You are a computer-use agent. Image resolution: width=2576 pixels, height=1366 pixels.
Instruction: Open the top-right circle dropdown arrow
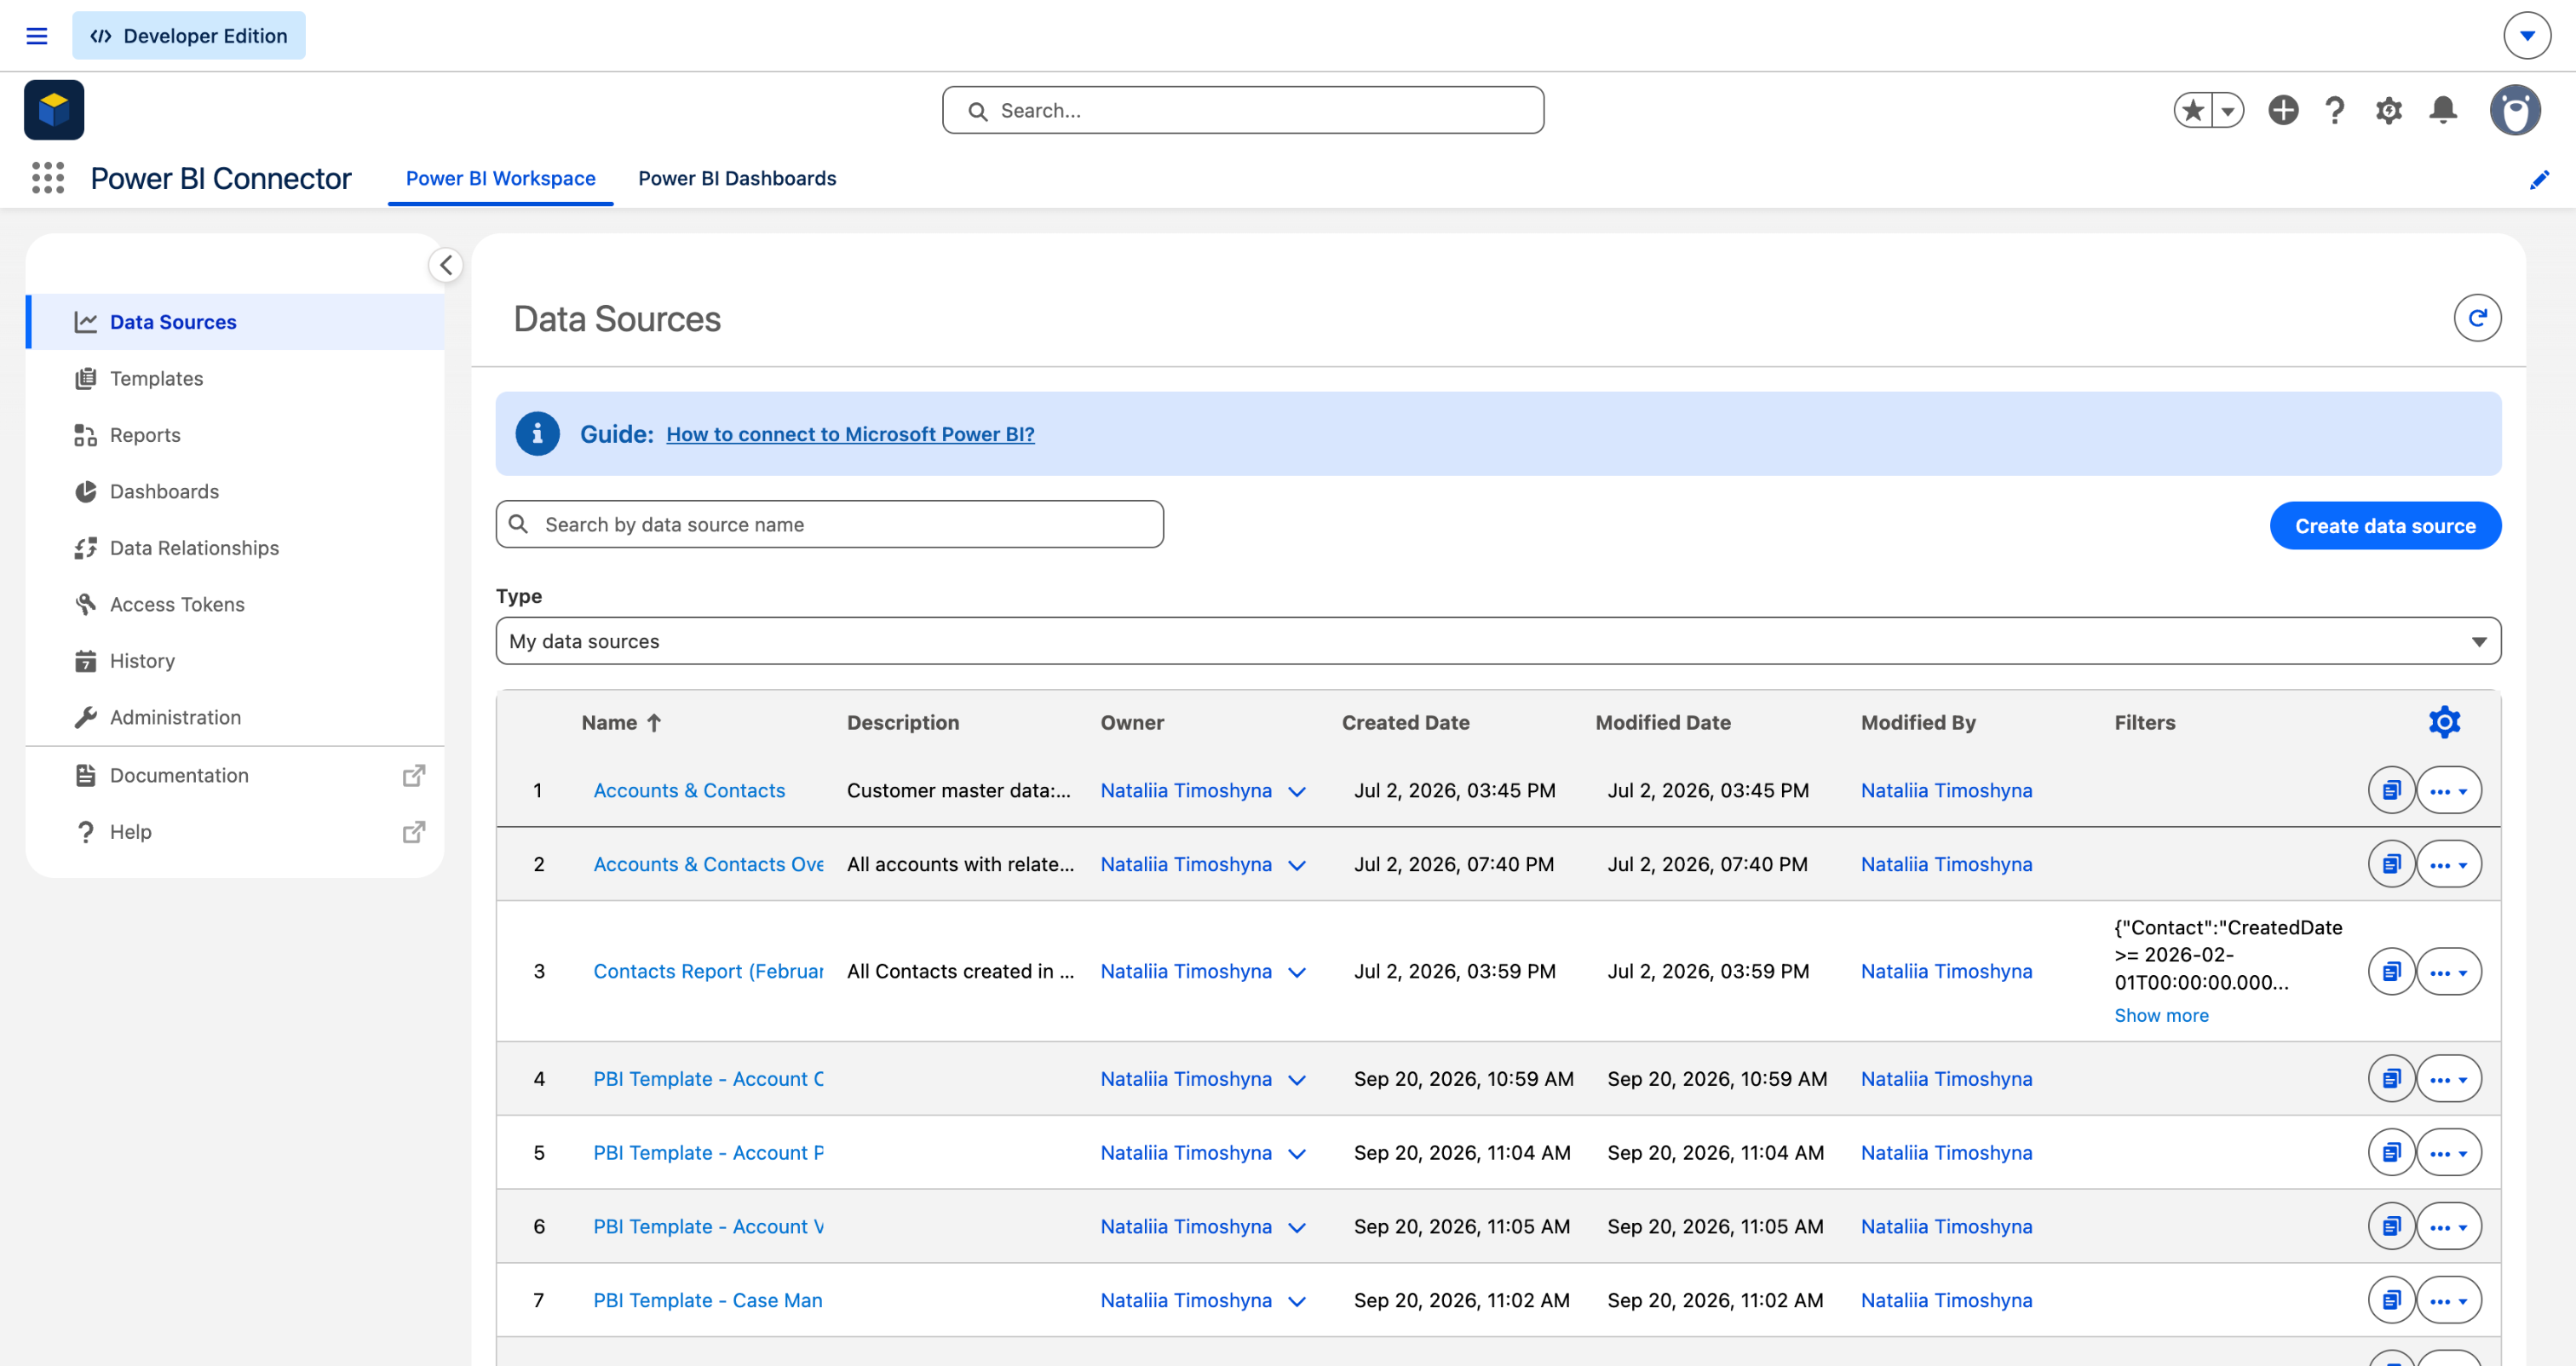(x=2527, y=36)
